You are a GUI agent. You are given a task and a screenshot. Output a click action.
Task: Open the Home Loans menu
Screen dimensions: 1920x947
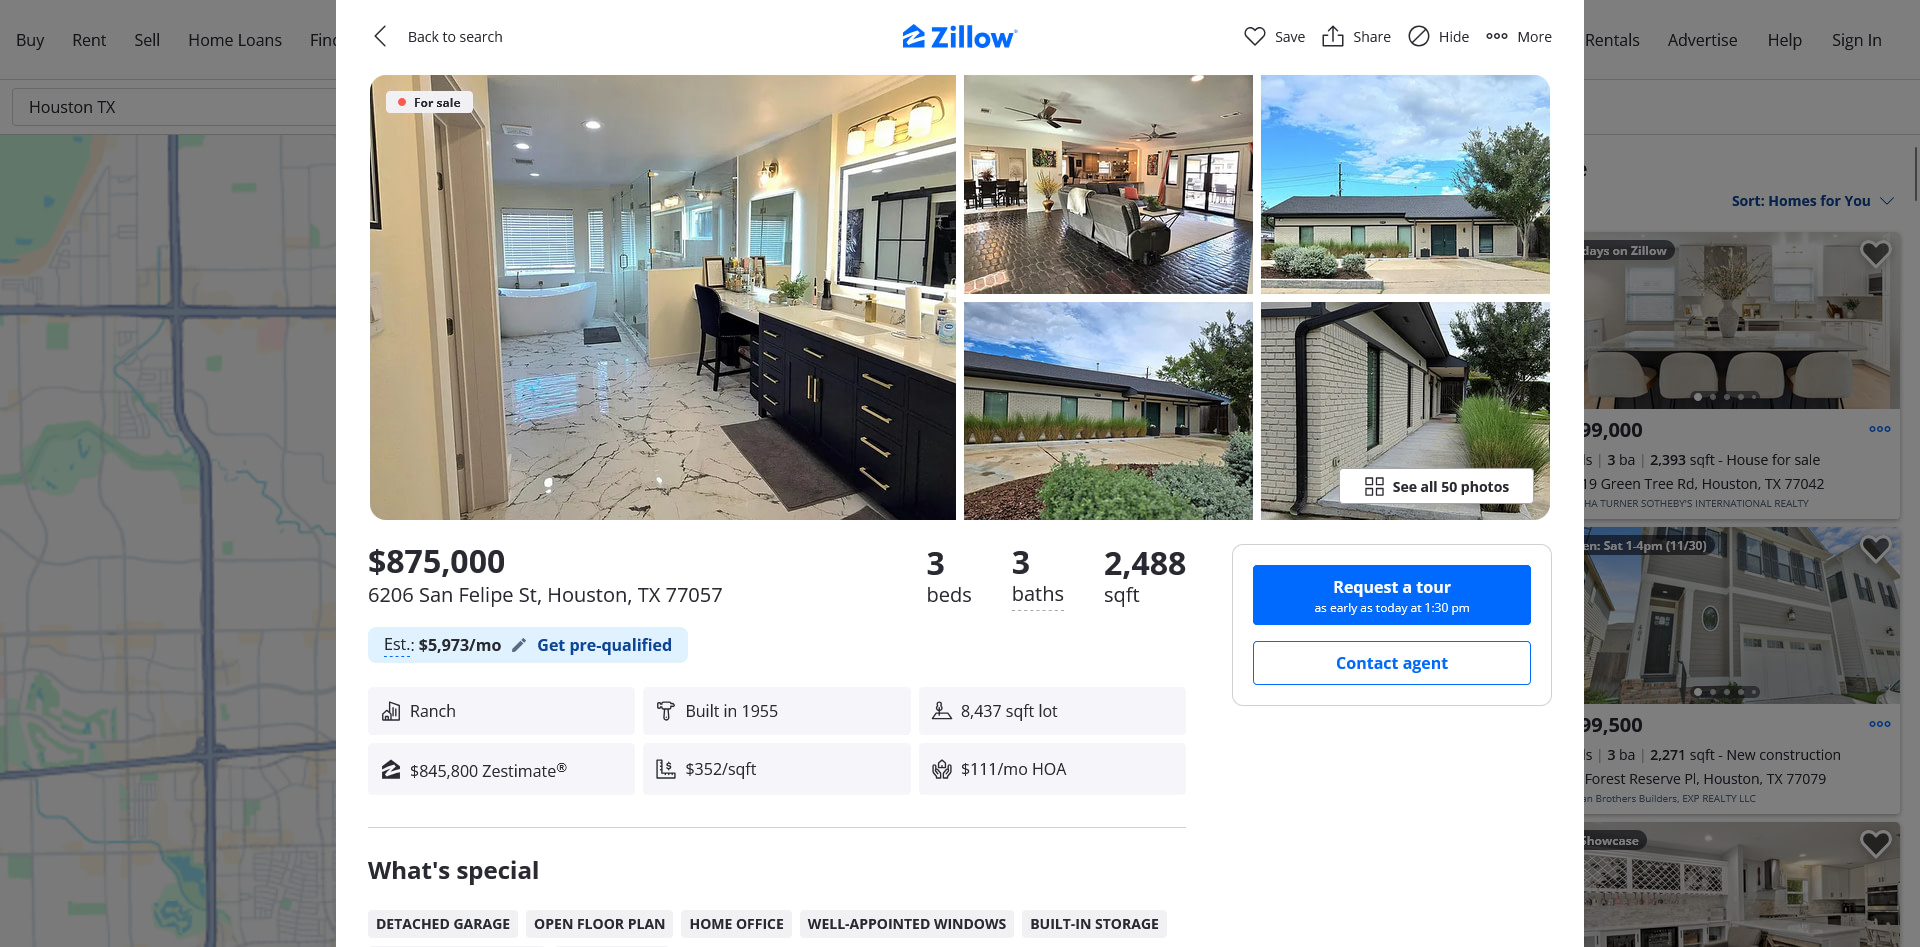(x=235, y=40)
